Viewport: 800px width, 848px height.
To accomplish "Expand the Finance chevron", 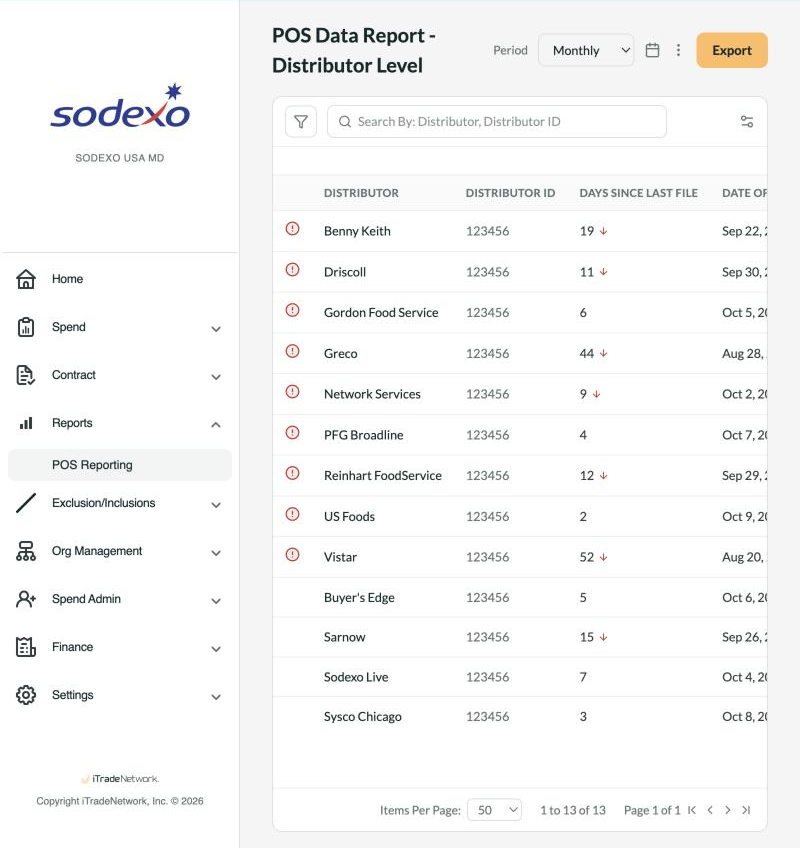I will coord(216,649).
